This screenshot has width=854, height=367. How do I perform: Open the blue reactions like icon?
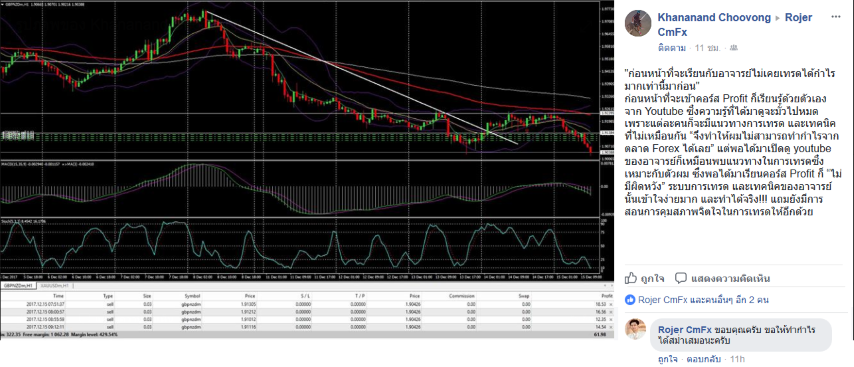click(x=630, y=299)
